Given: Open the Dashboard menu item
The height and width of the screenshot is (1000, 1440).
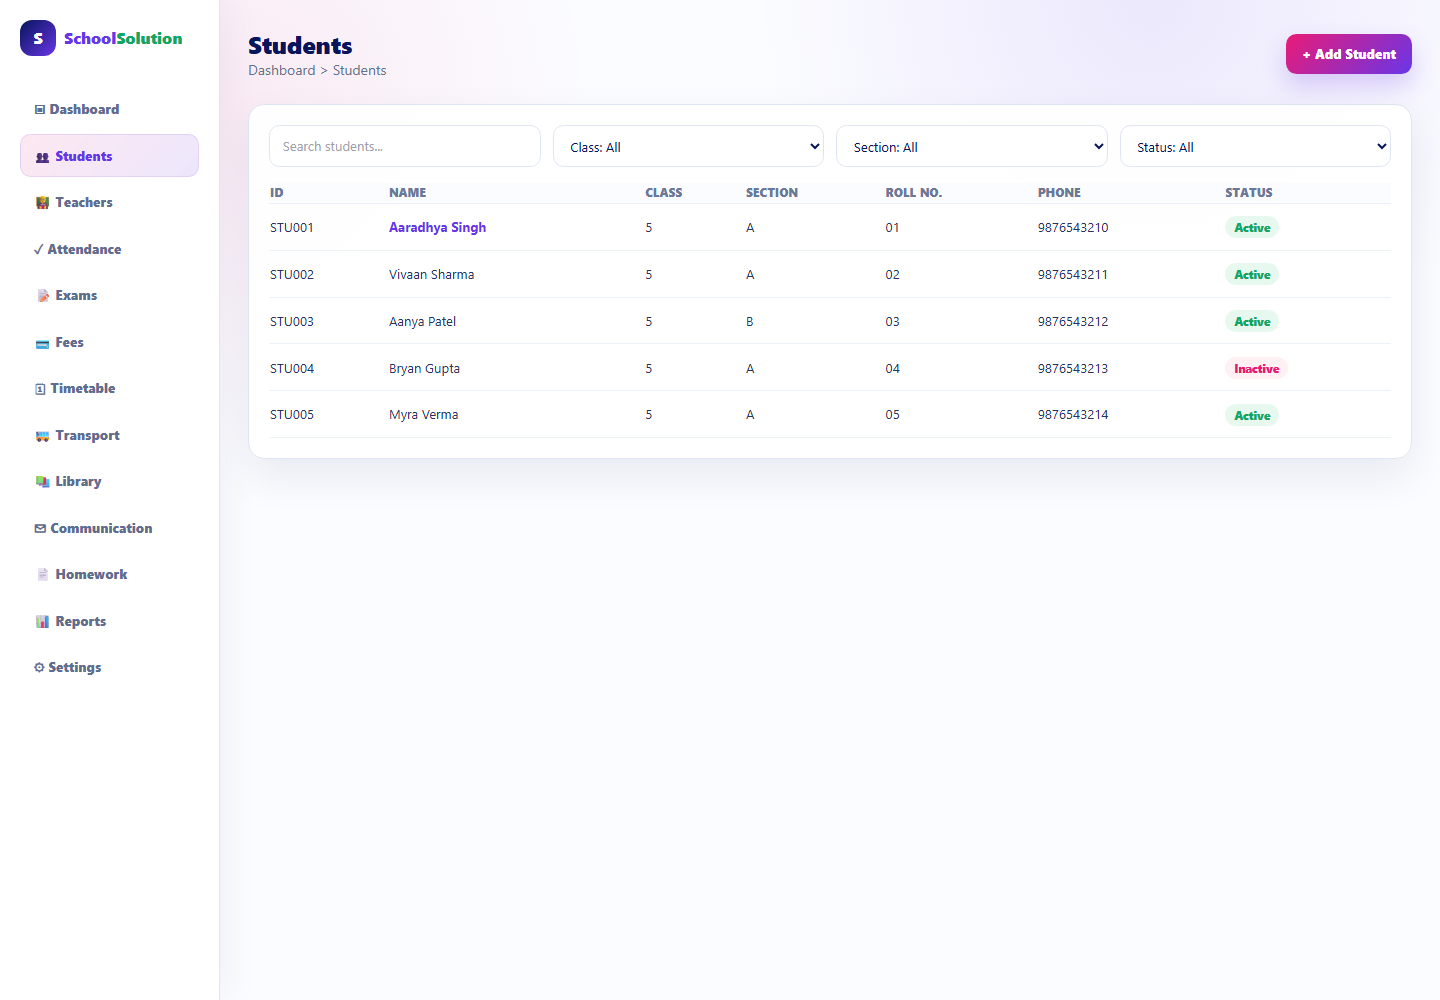Looking at the screenshot, I should pos(109,110).
